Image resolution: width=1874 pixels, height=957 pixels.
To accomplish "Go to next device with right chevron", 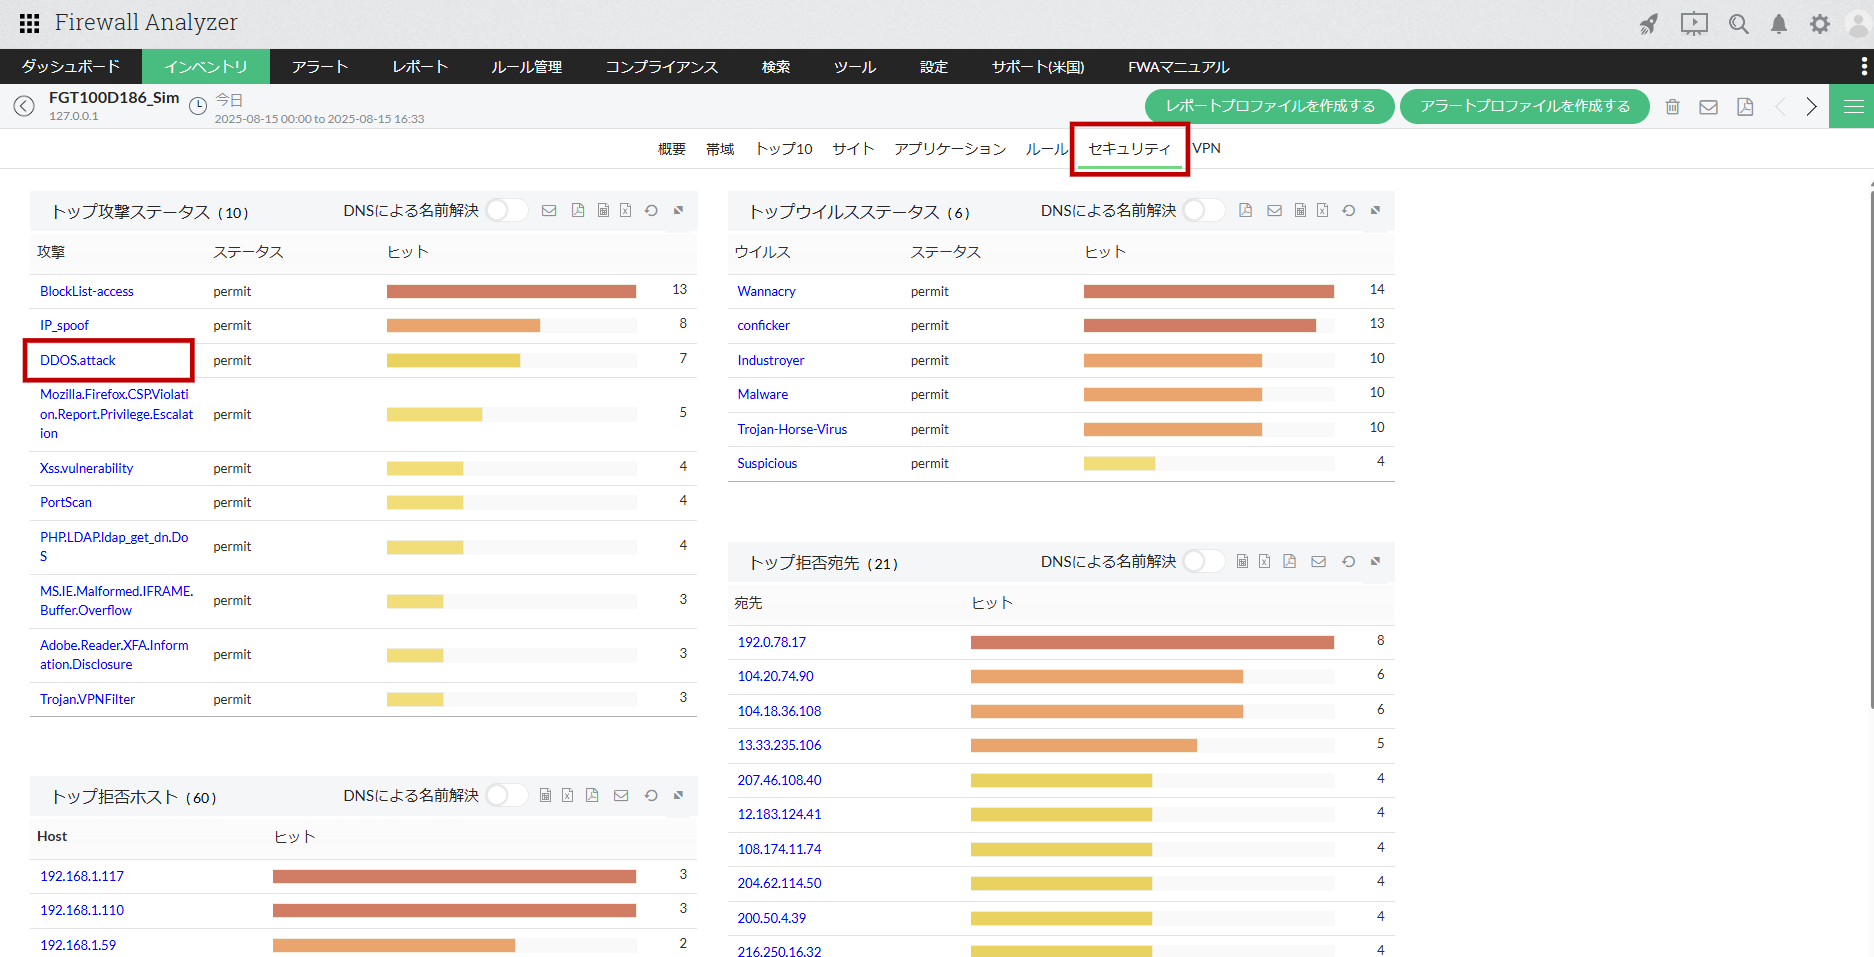I will pyautogui.click(x=1811, y=107).
